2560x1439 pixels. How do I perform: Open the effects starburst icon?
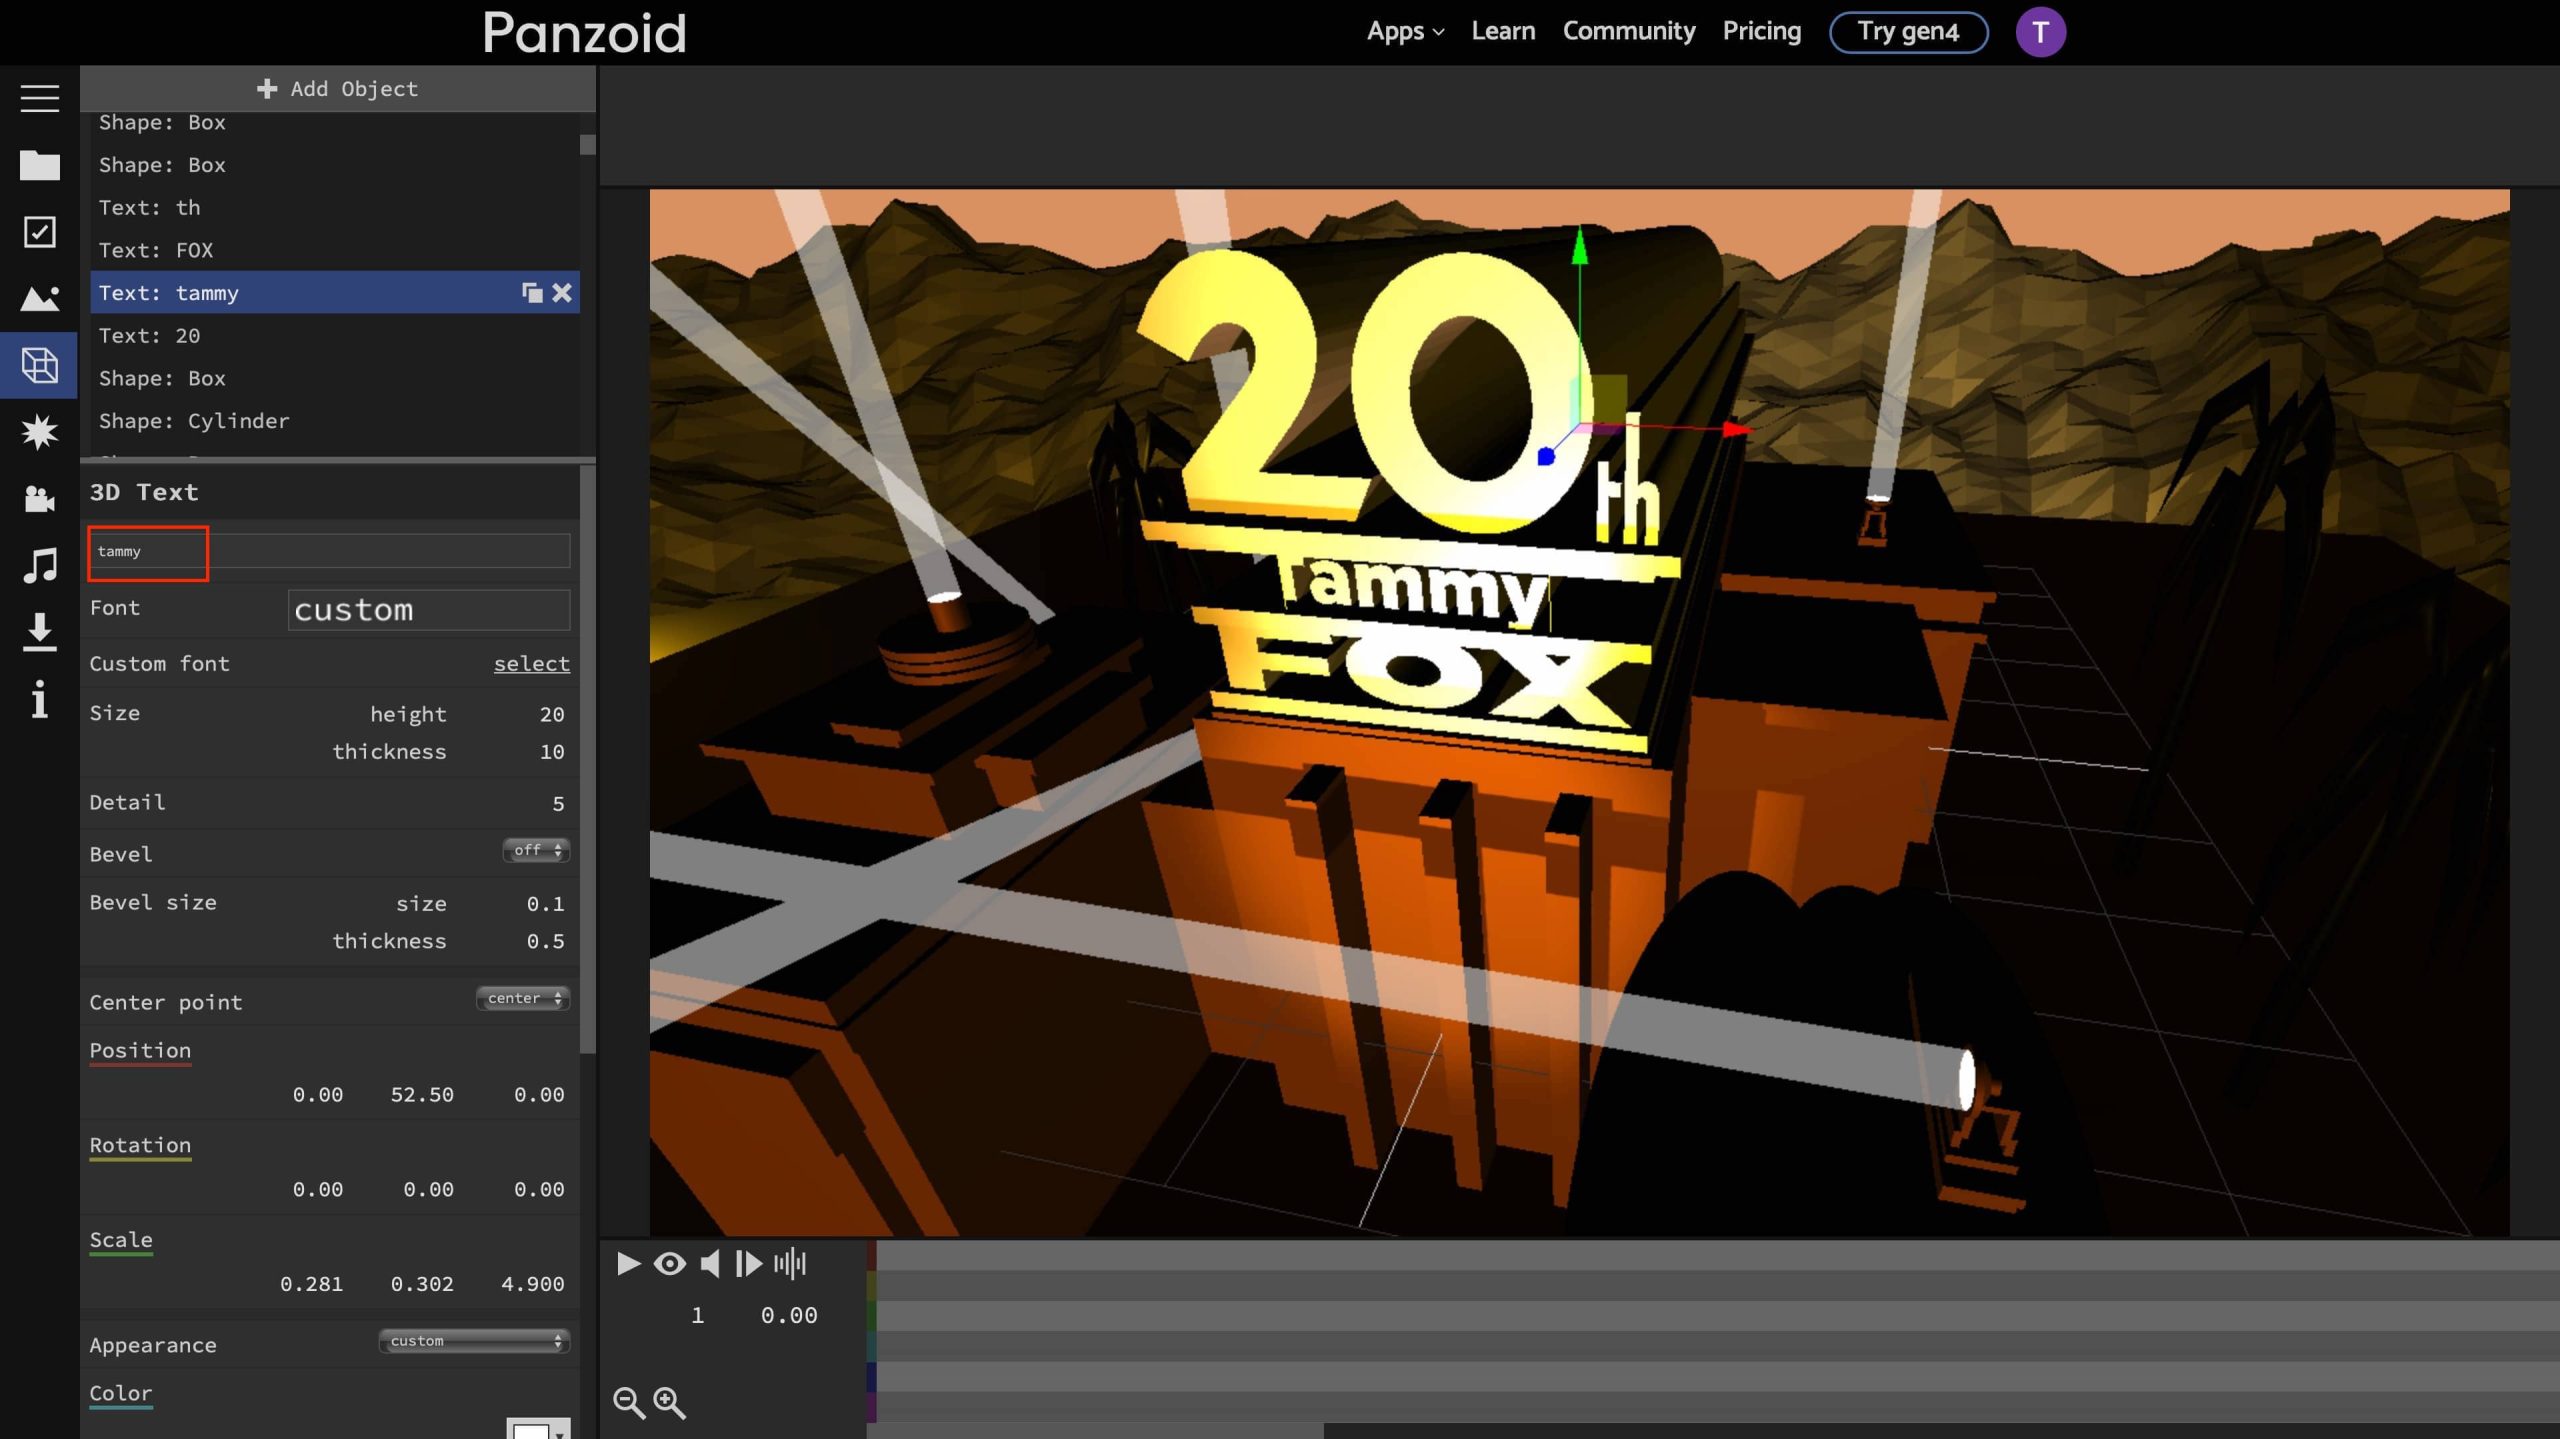(39, 432)
